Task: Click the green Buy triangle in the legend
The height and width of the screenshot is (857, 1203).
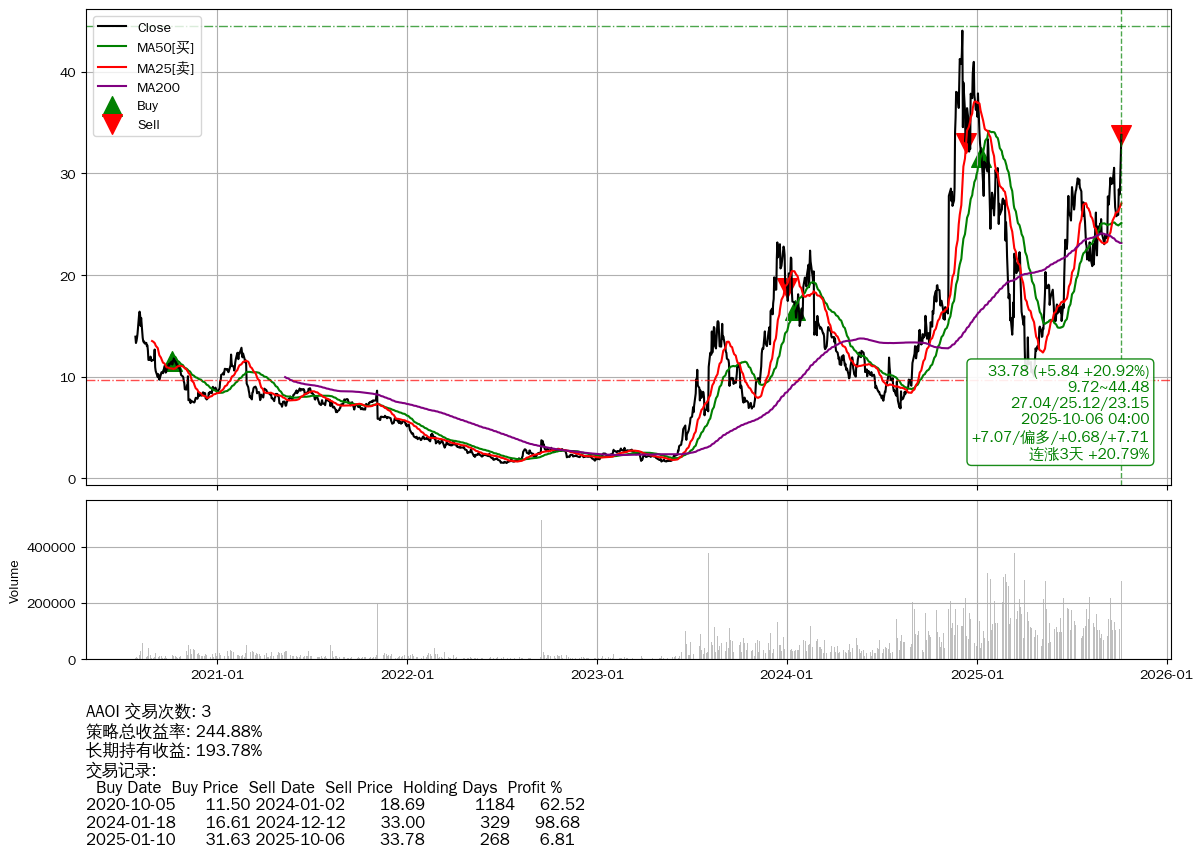Action: click(x=113, y=105)
